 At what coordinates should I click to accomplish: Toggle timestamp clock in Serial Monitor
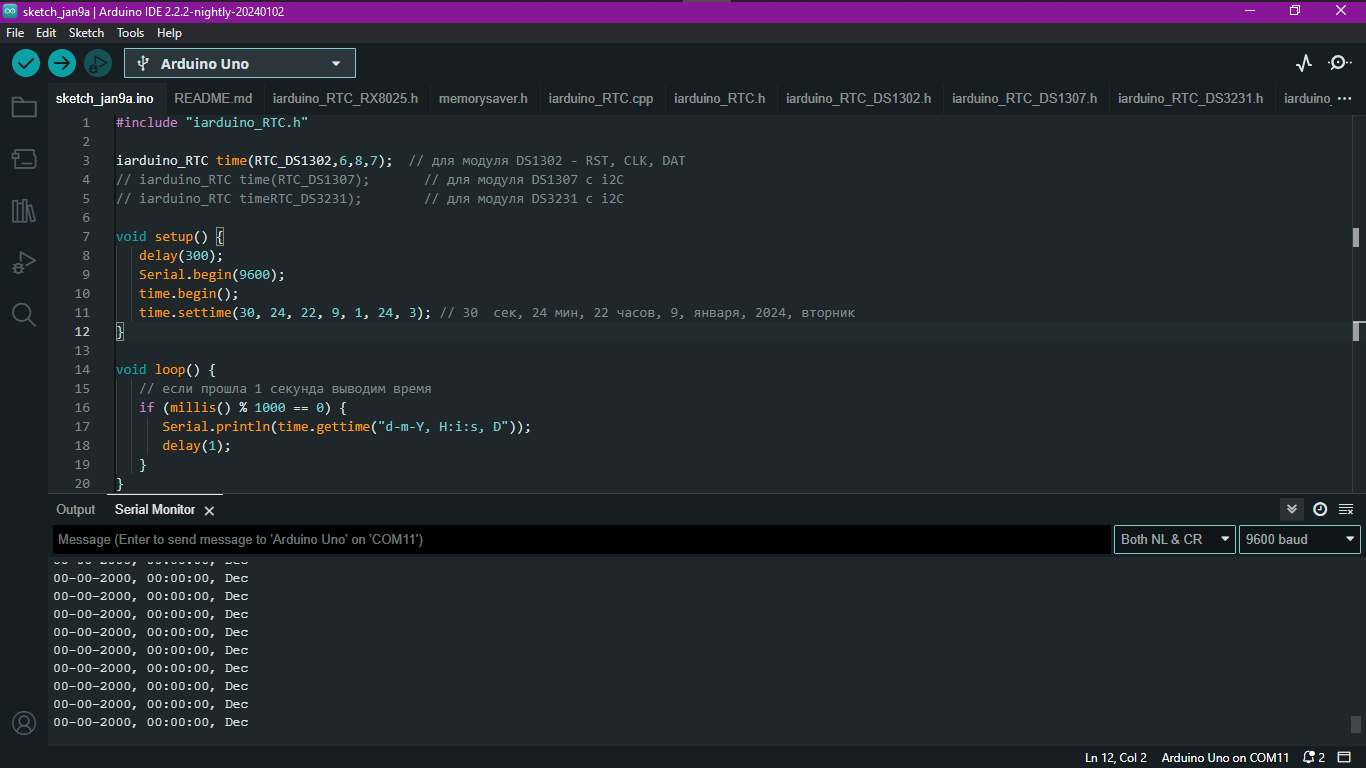pos(1320,509)
